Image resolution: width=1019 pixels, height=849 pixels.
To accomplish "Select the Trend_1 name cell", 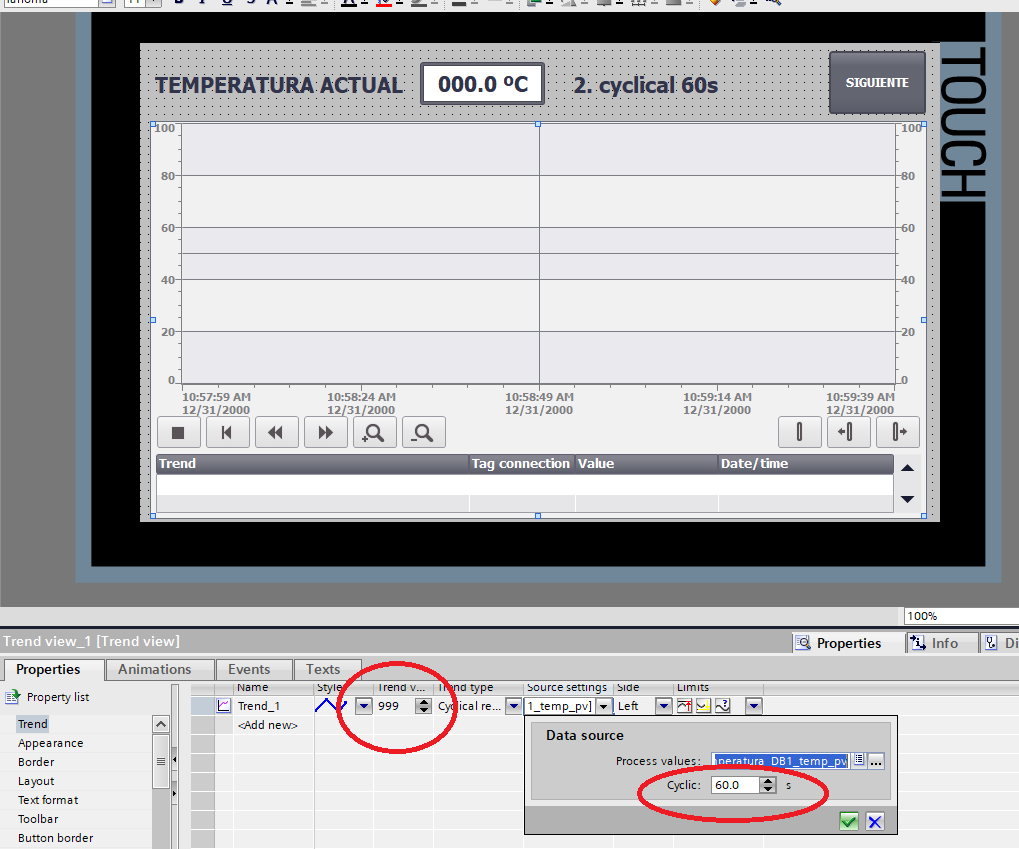I will pyautogui.click(x=274, y=706).
